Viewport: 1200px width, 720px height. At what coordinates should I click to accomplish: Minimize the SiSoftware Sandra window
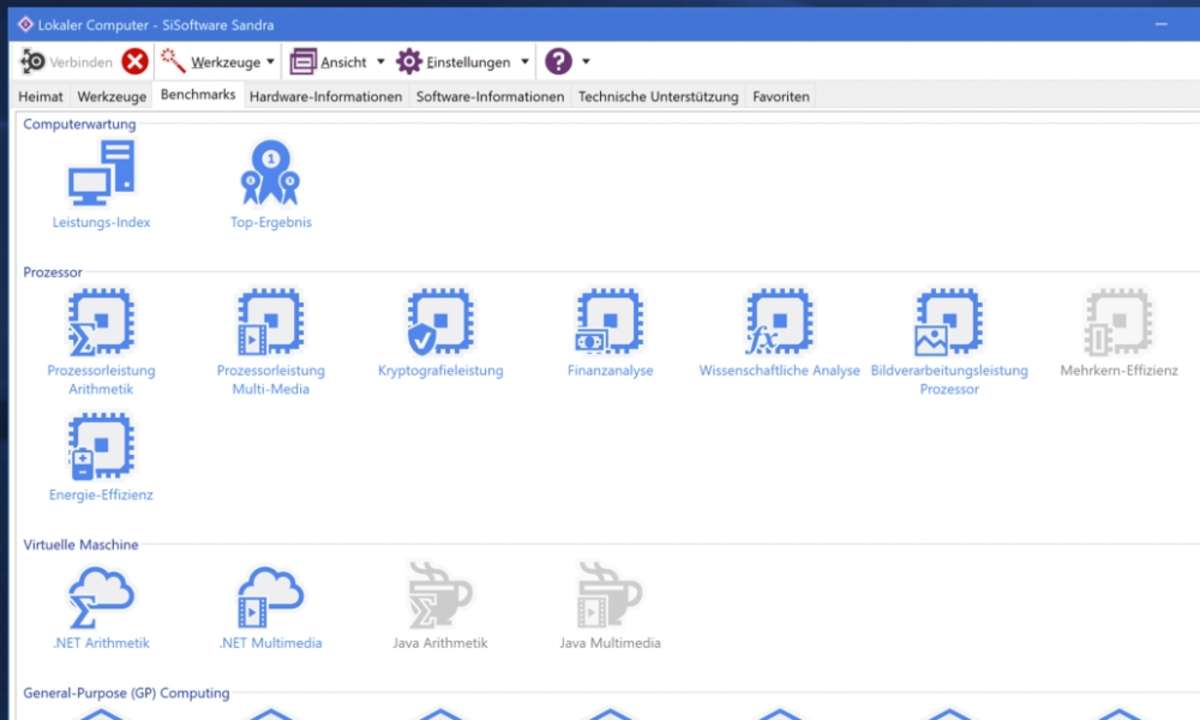(x=1163, y=24)
